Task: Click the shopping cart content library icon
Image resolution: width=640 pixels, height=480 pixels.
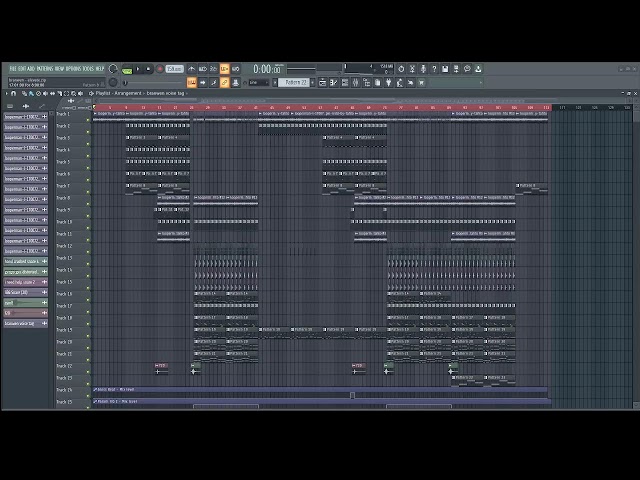Action: tap(422, 83)
